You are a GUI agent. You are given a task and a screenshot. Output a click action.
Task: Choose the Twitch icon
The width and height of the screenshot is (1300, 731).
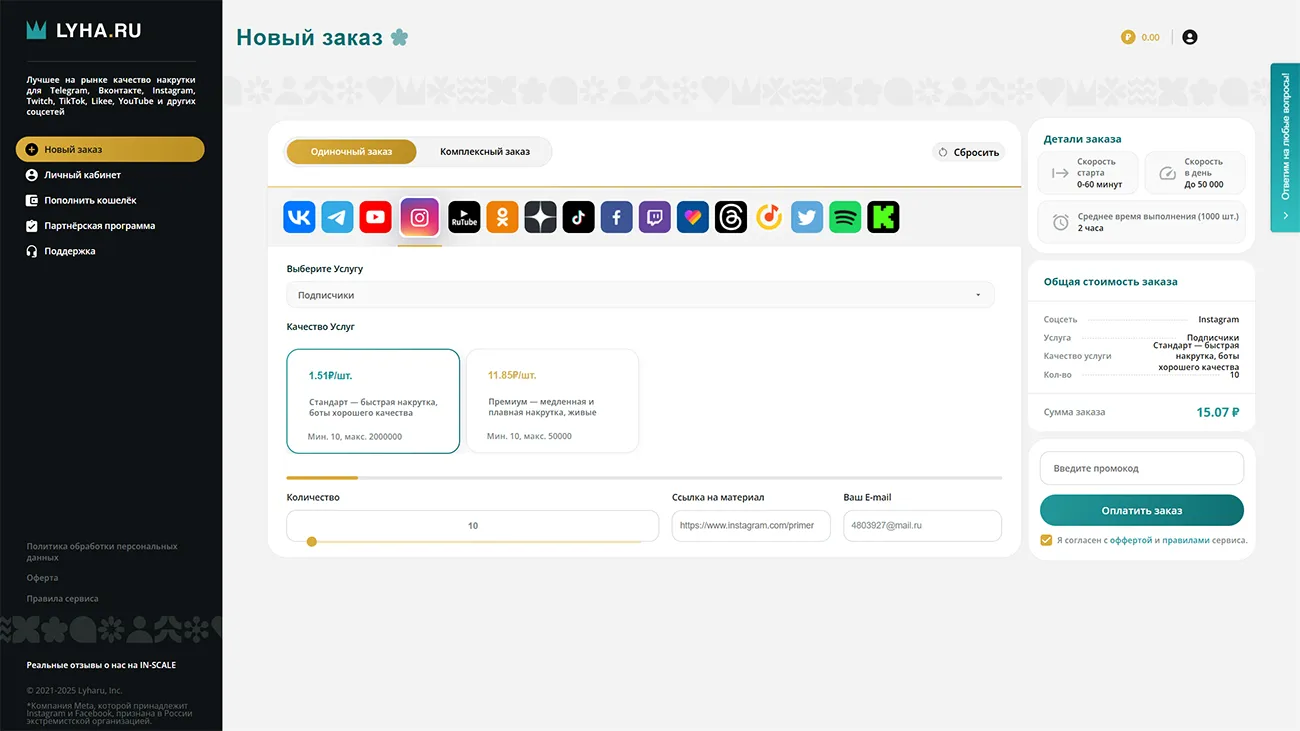(655, 217)
